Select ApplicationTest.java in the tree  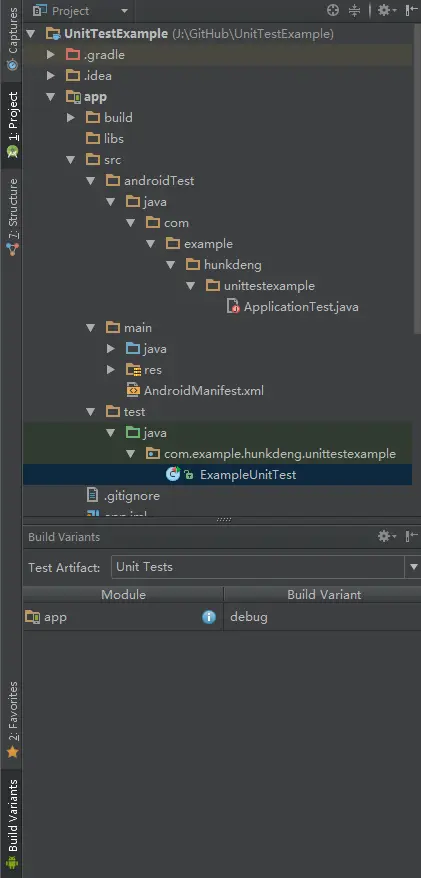(301, 307)
